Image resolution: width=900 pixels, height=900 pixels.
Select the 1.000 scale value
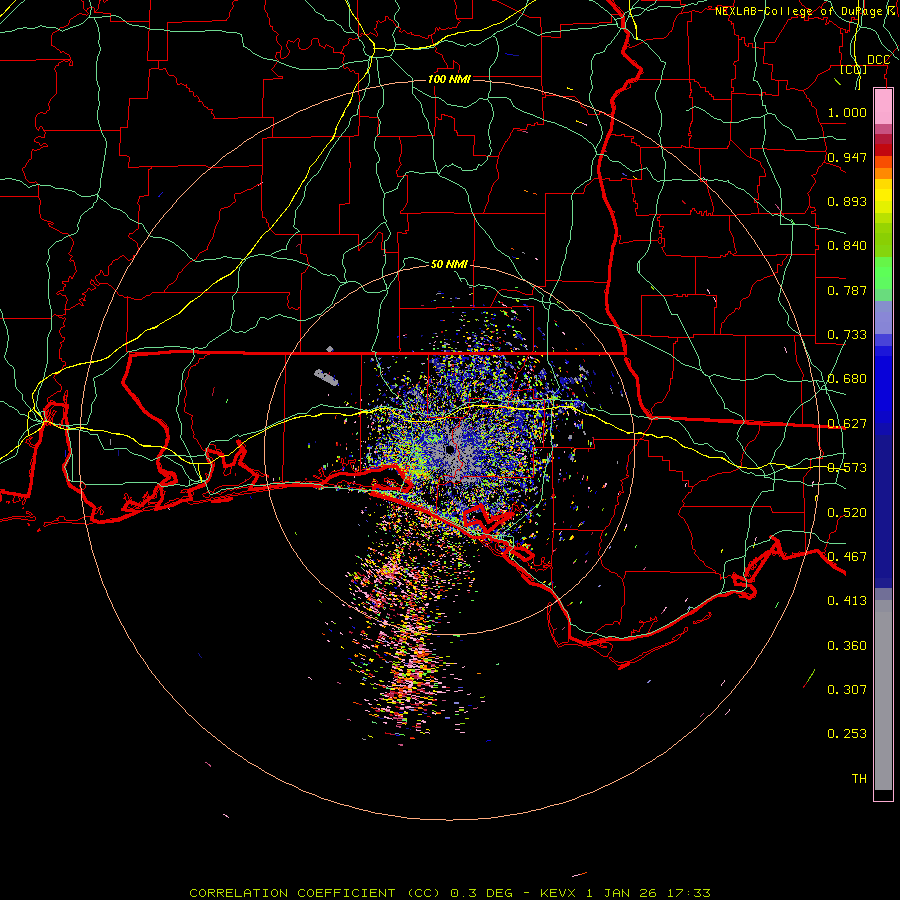(847, 112)
